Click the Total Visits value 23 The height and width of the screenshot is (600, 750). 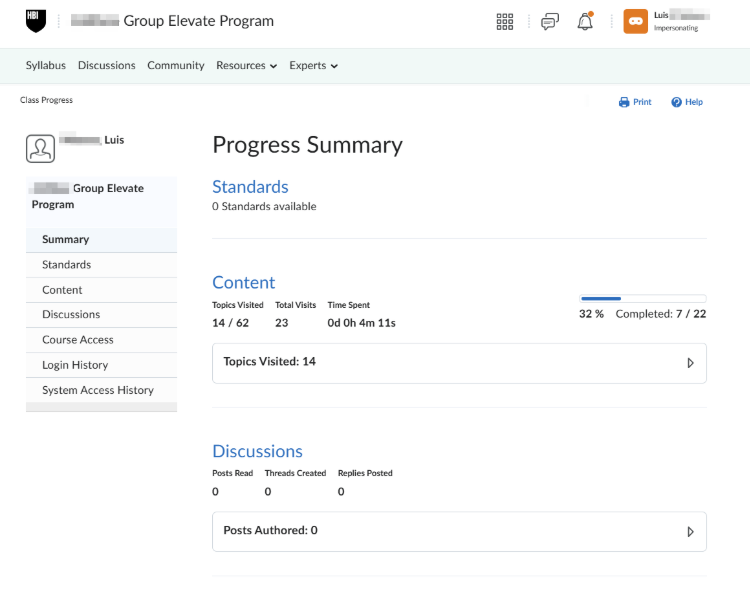[x=282, y=323]
